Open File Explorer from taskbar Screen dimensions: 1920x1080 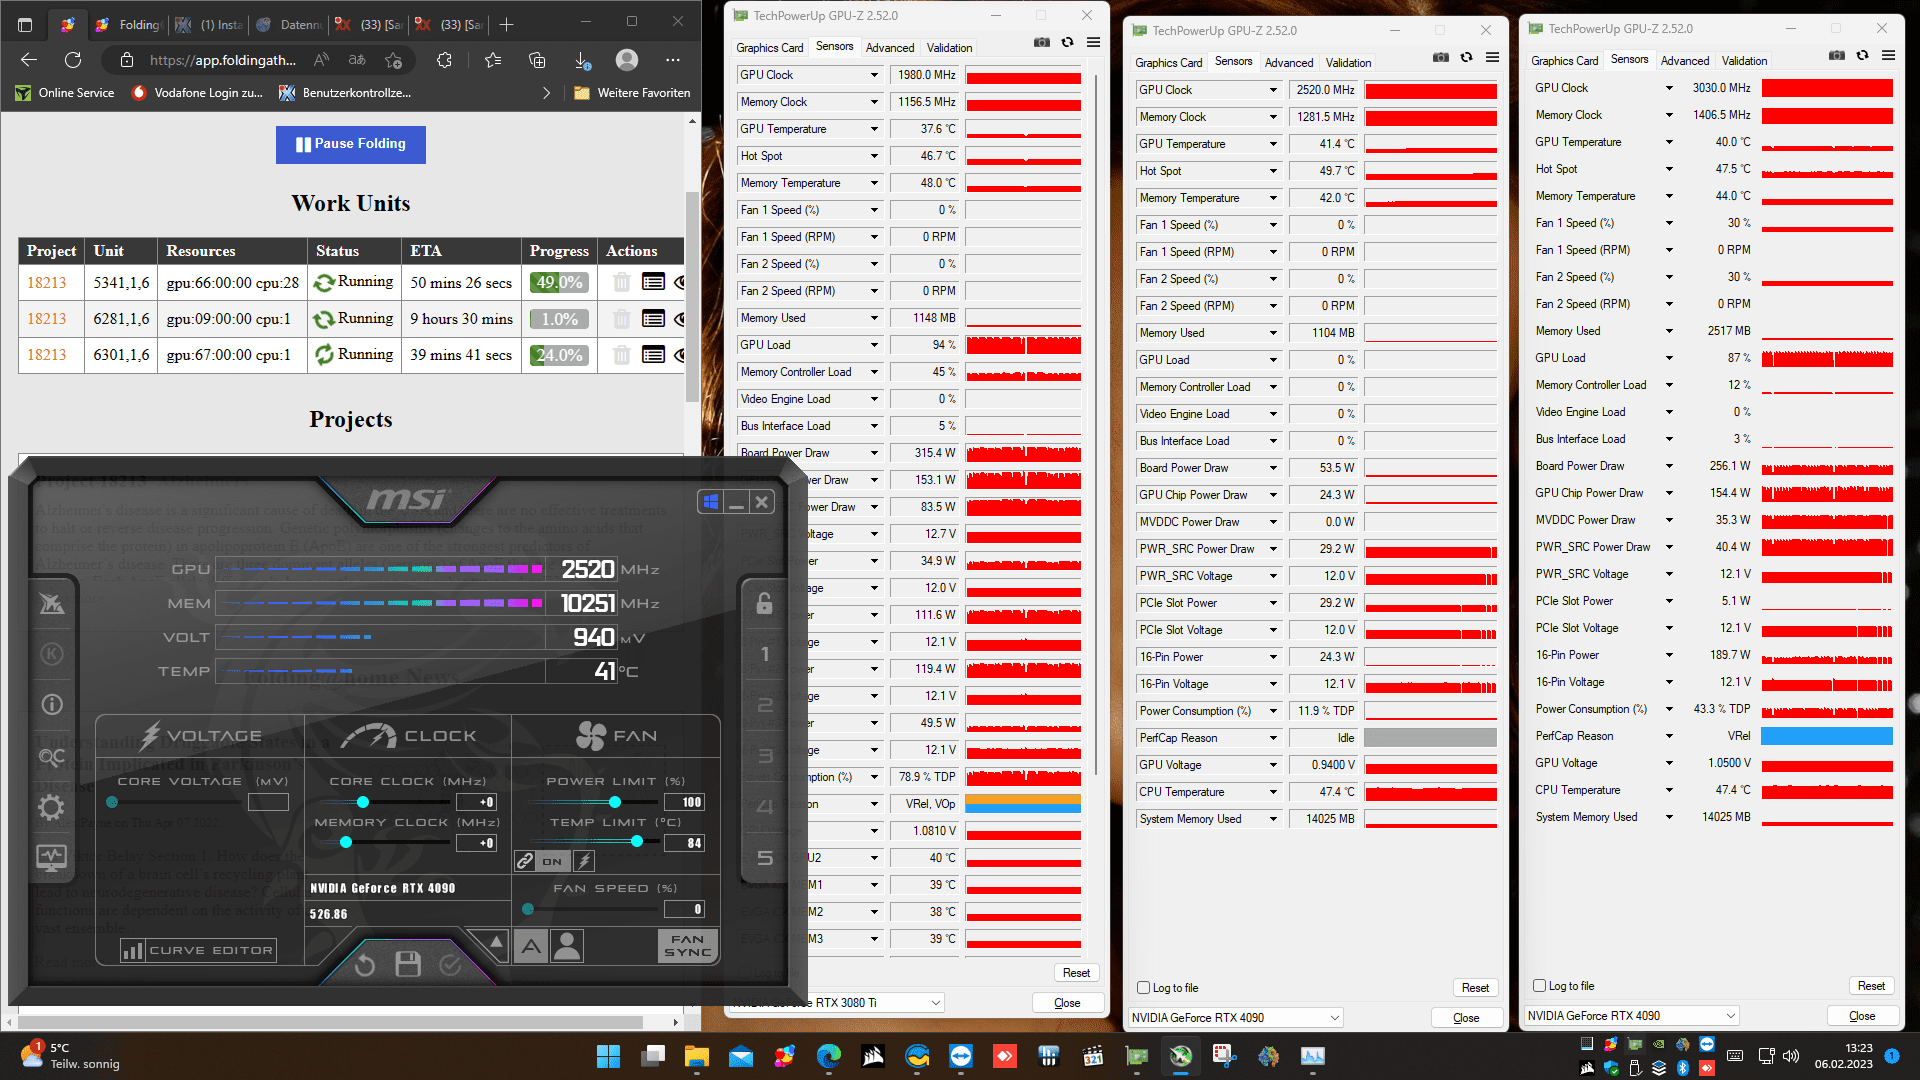[696, 1056]
